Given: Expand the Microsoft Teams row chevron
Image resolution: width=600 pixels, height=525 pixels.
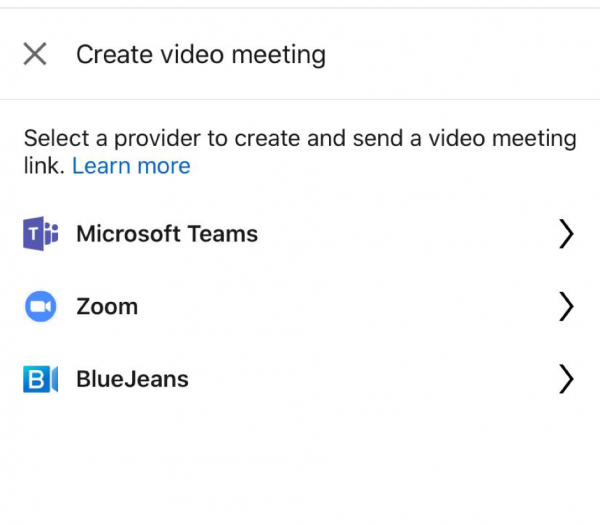Looking at the screenshot, I should (x=566, y=233).
